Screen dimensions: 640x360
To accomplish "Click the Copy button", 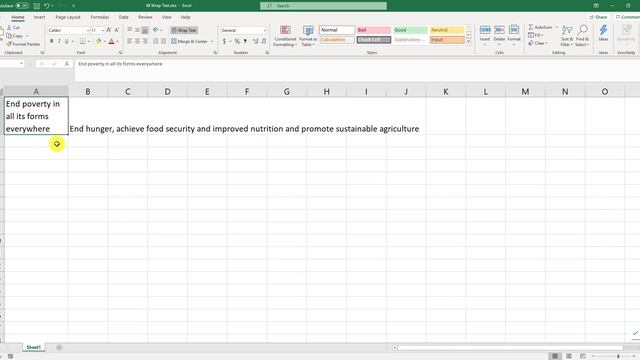I will (15, 36).
